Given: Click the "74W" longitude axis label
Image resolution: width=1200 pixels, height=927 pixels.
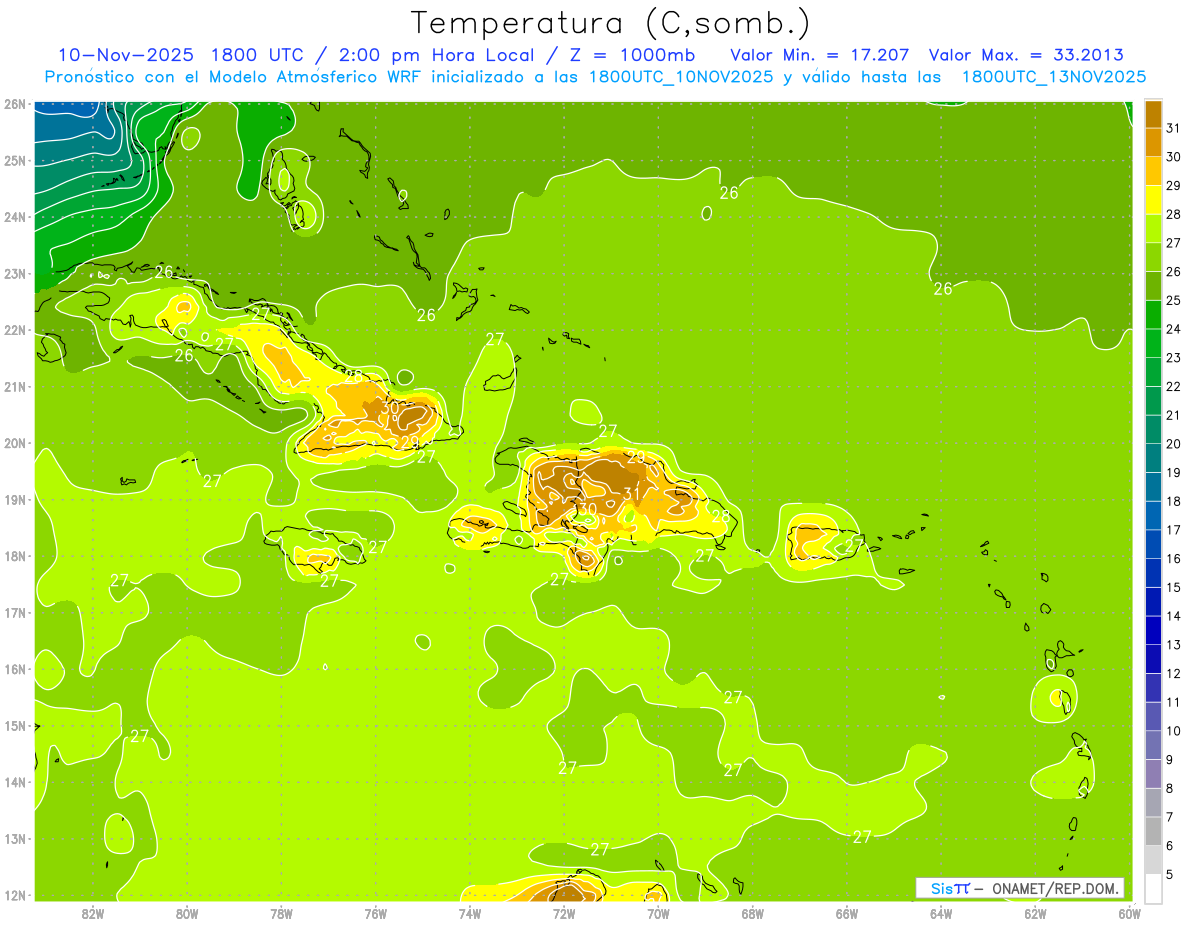Looking at the screenshot, I should [470, 913].
